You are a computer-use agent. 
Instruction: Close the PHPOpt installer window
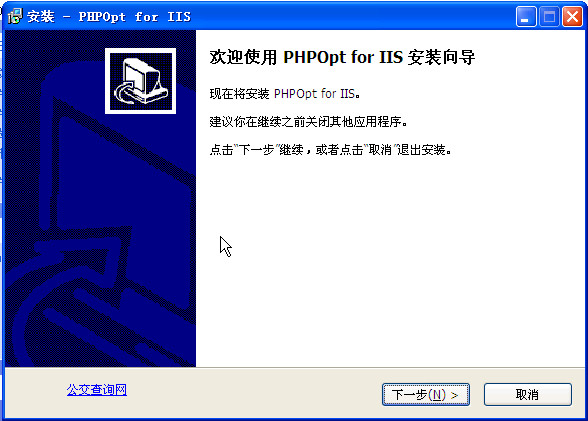tap(572, 16)
